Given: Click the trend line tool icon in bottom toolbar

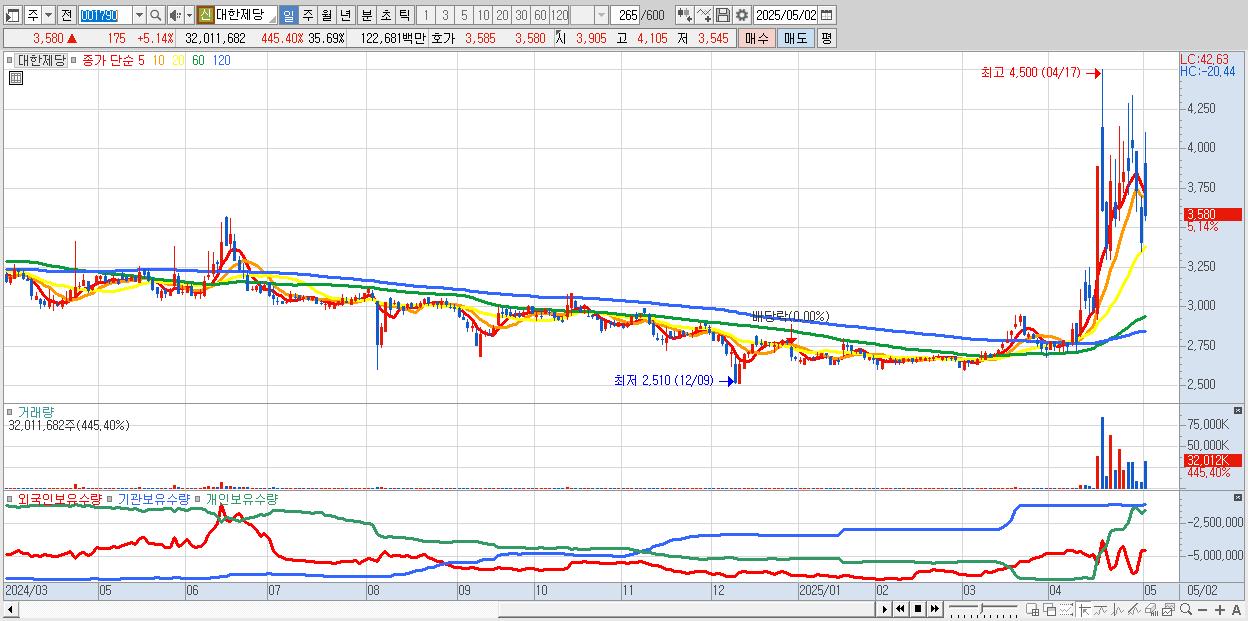Looking at the screenshot, I should pos(1101,609).
